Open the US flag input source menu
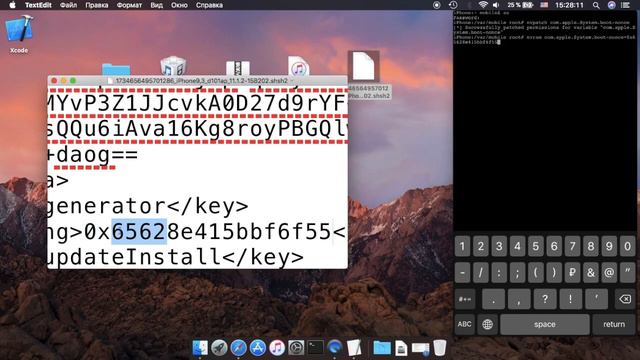The image size is (640, 360). click(544, 5)
